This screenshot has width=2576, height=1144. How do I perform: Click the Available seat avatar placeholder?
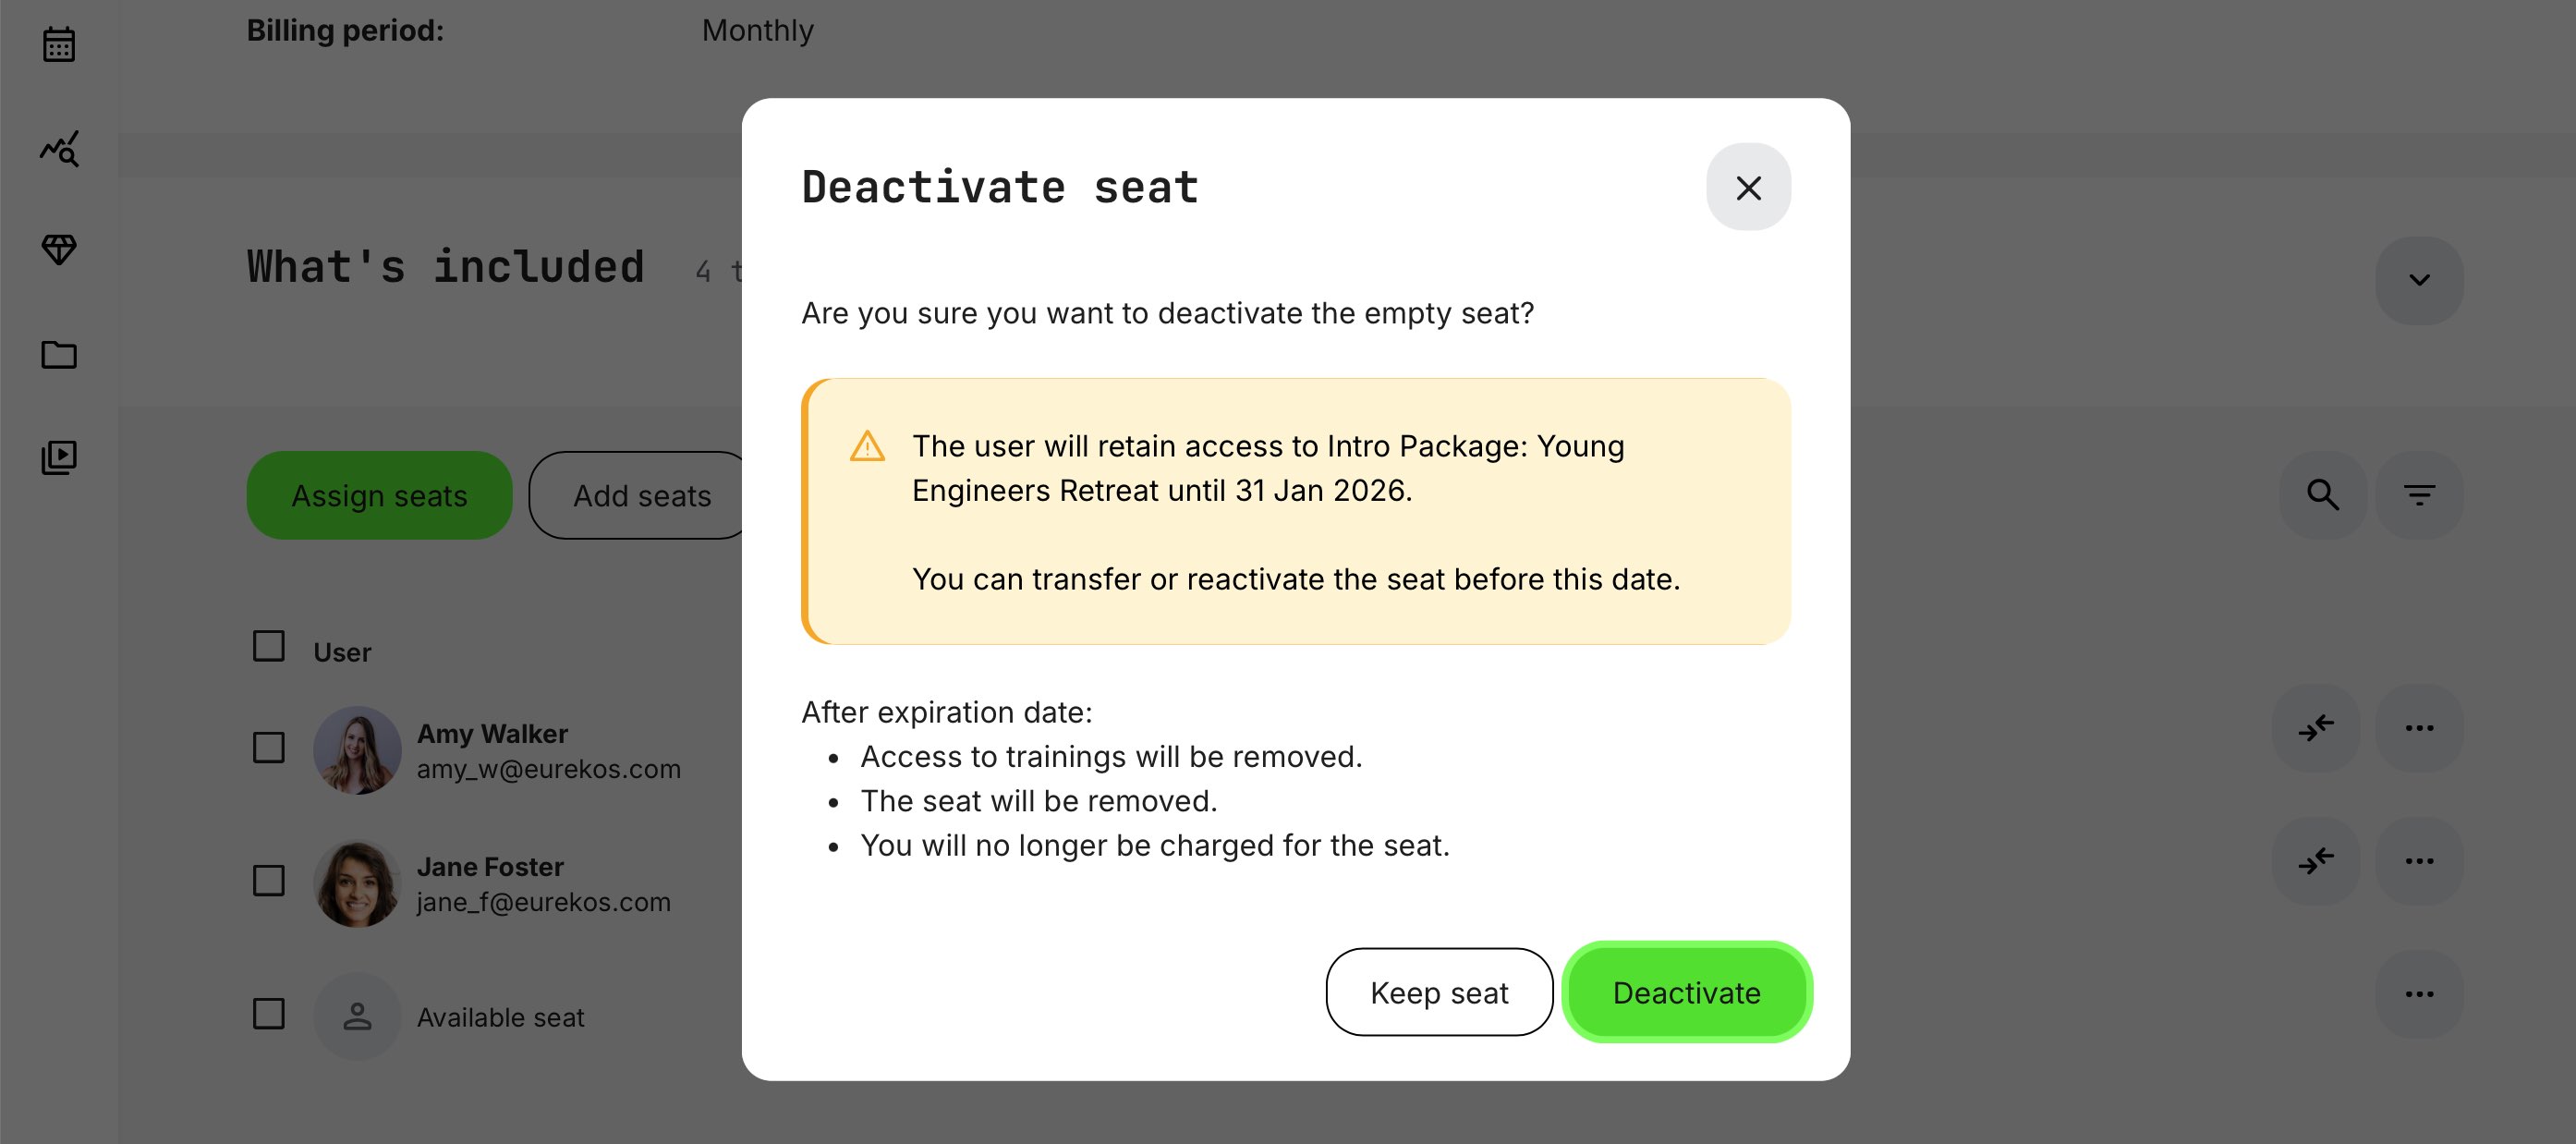[357, 1016]
